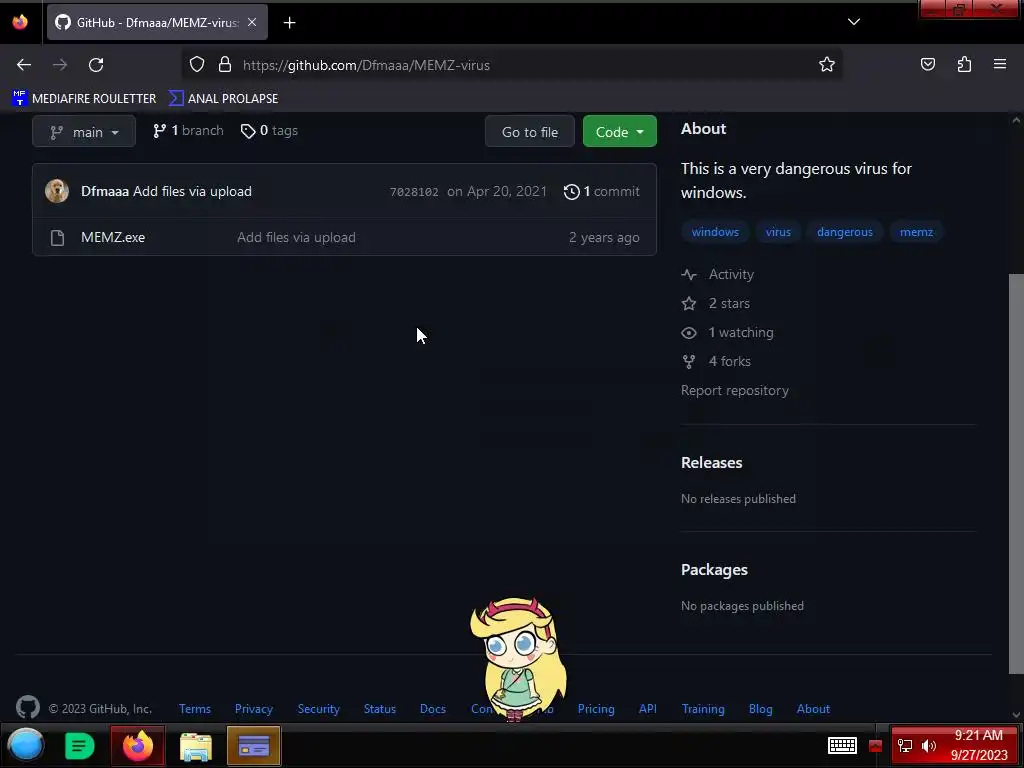The image size is (1024, 768).
Task: Open green notes app in taskbar
Action: 80,746
